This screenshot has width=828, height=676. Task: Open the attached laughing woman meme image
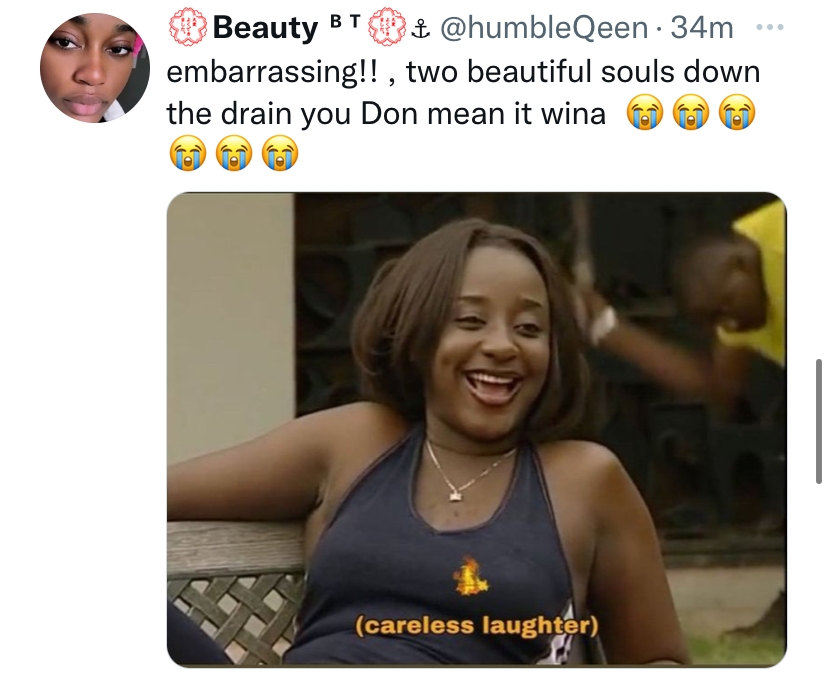coord(477,429)
